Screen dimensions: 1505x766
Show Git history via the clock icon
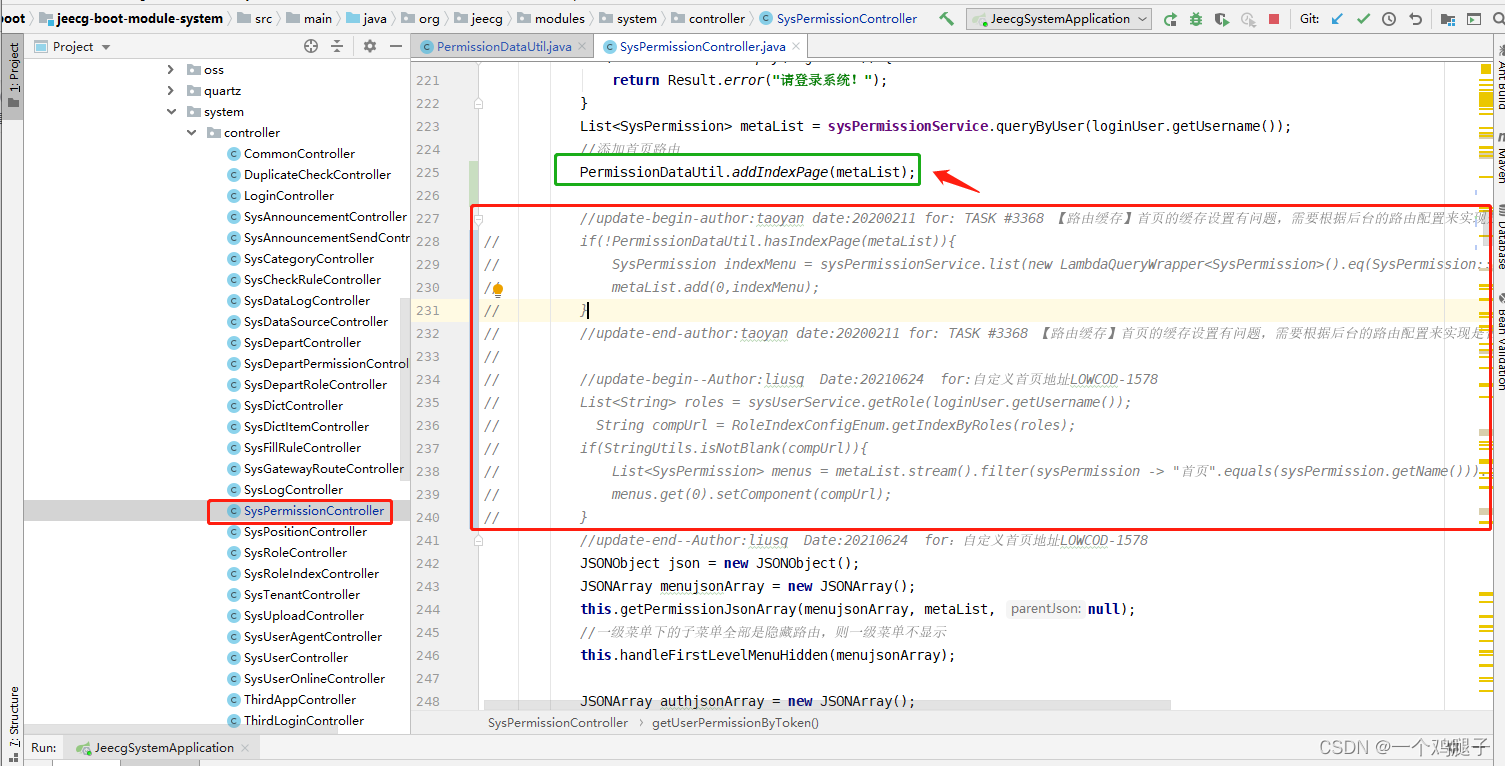[x=1389, y=19]
